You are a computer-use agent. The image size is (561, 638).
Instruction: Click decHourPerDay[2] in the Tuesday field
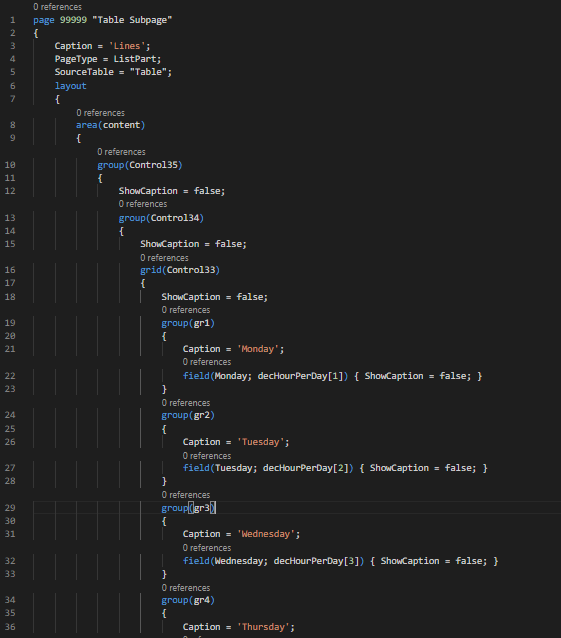point(306,468)
